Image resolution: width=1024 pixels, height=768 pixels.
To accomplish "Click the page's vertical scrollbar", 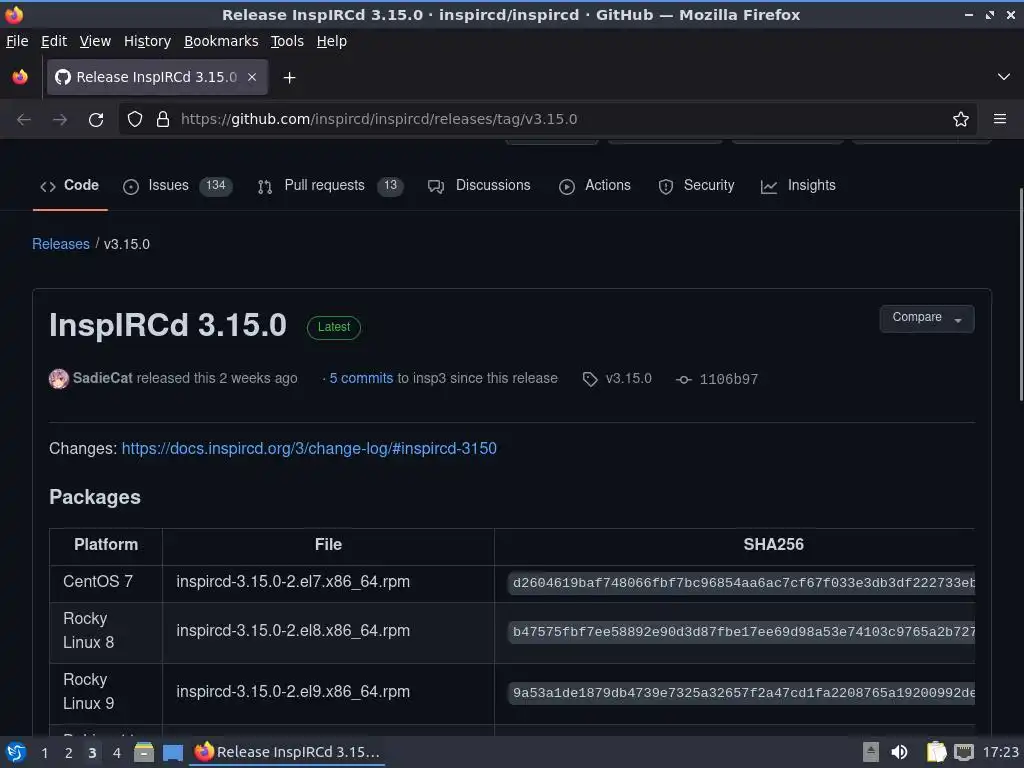I will click(x=1021, y=294).
